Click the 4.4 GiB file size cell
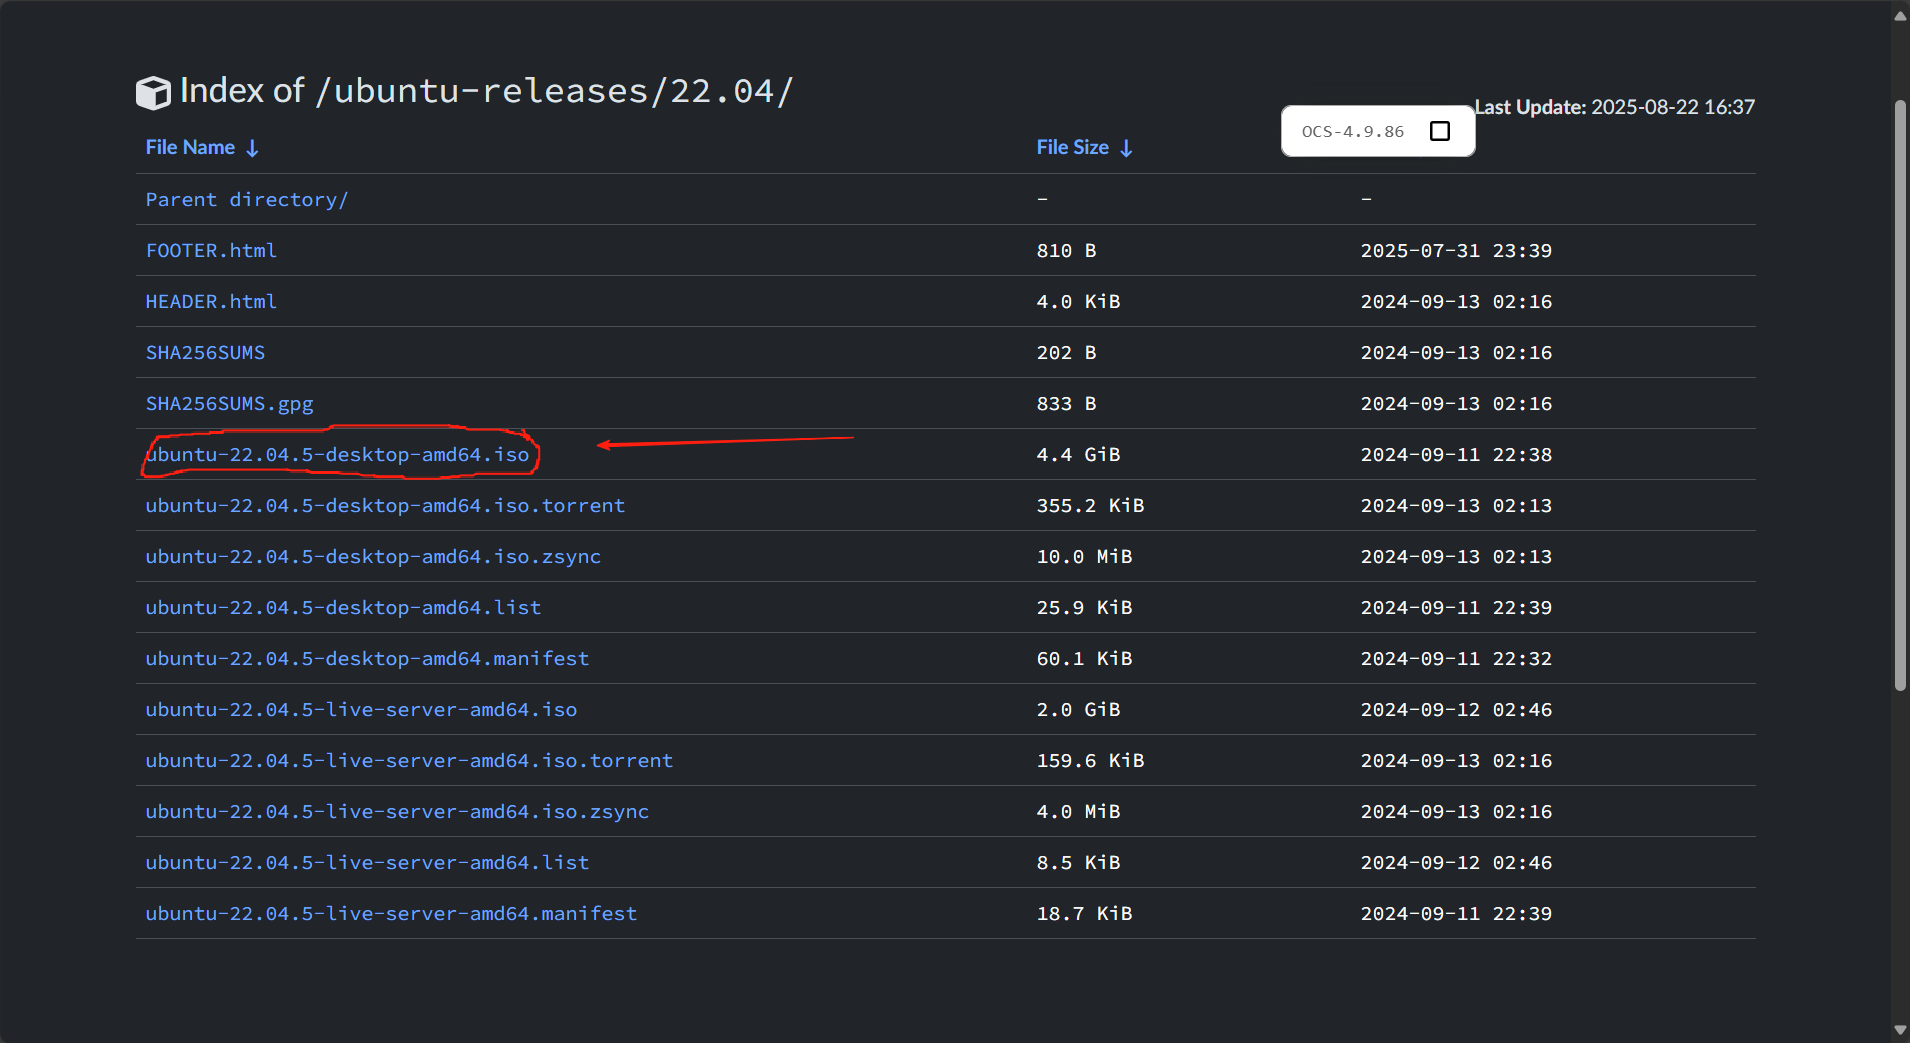Viewport: 1910px width, 1043px height. coord(1078,454)
